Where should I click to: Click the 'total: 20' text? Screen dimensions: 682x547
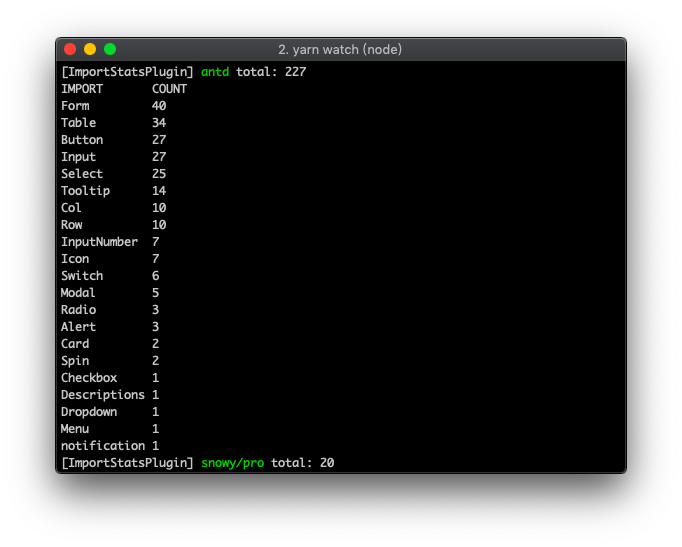point(302,463)
